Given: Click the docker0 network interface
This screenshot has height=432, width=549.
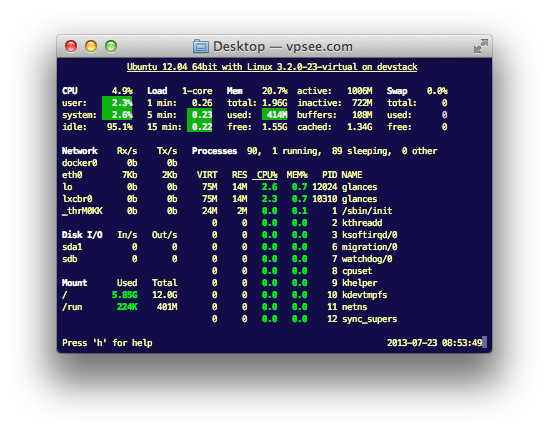Looking at the screenshot, I should point(80,163).
